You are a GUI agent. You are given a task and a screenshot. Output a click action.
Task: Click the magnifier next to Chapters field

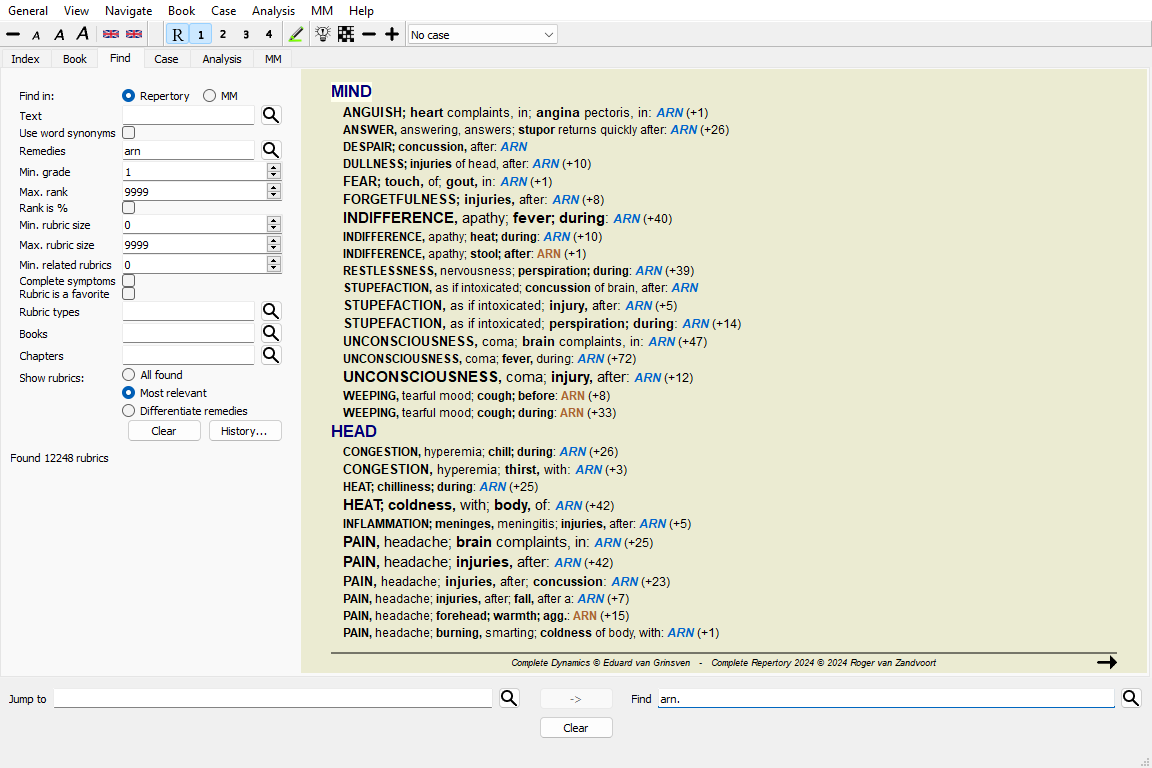coord(271,356)
